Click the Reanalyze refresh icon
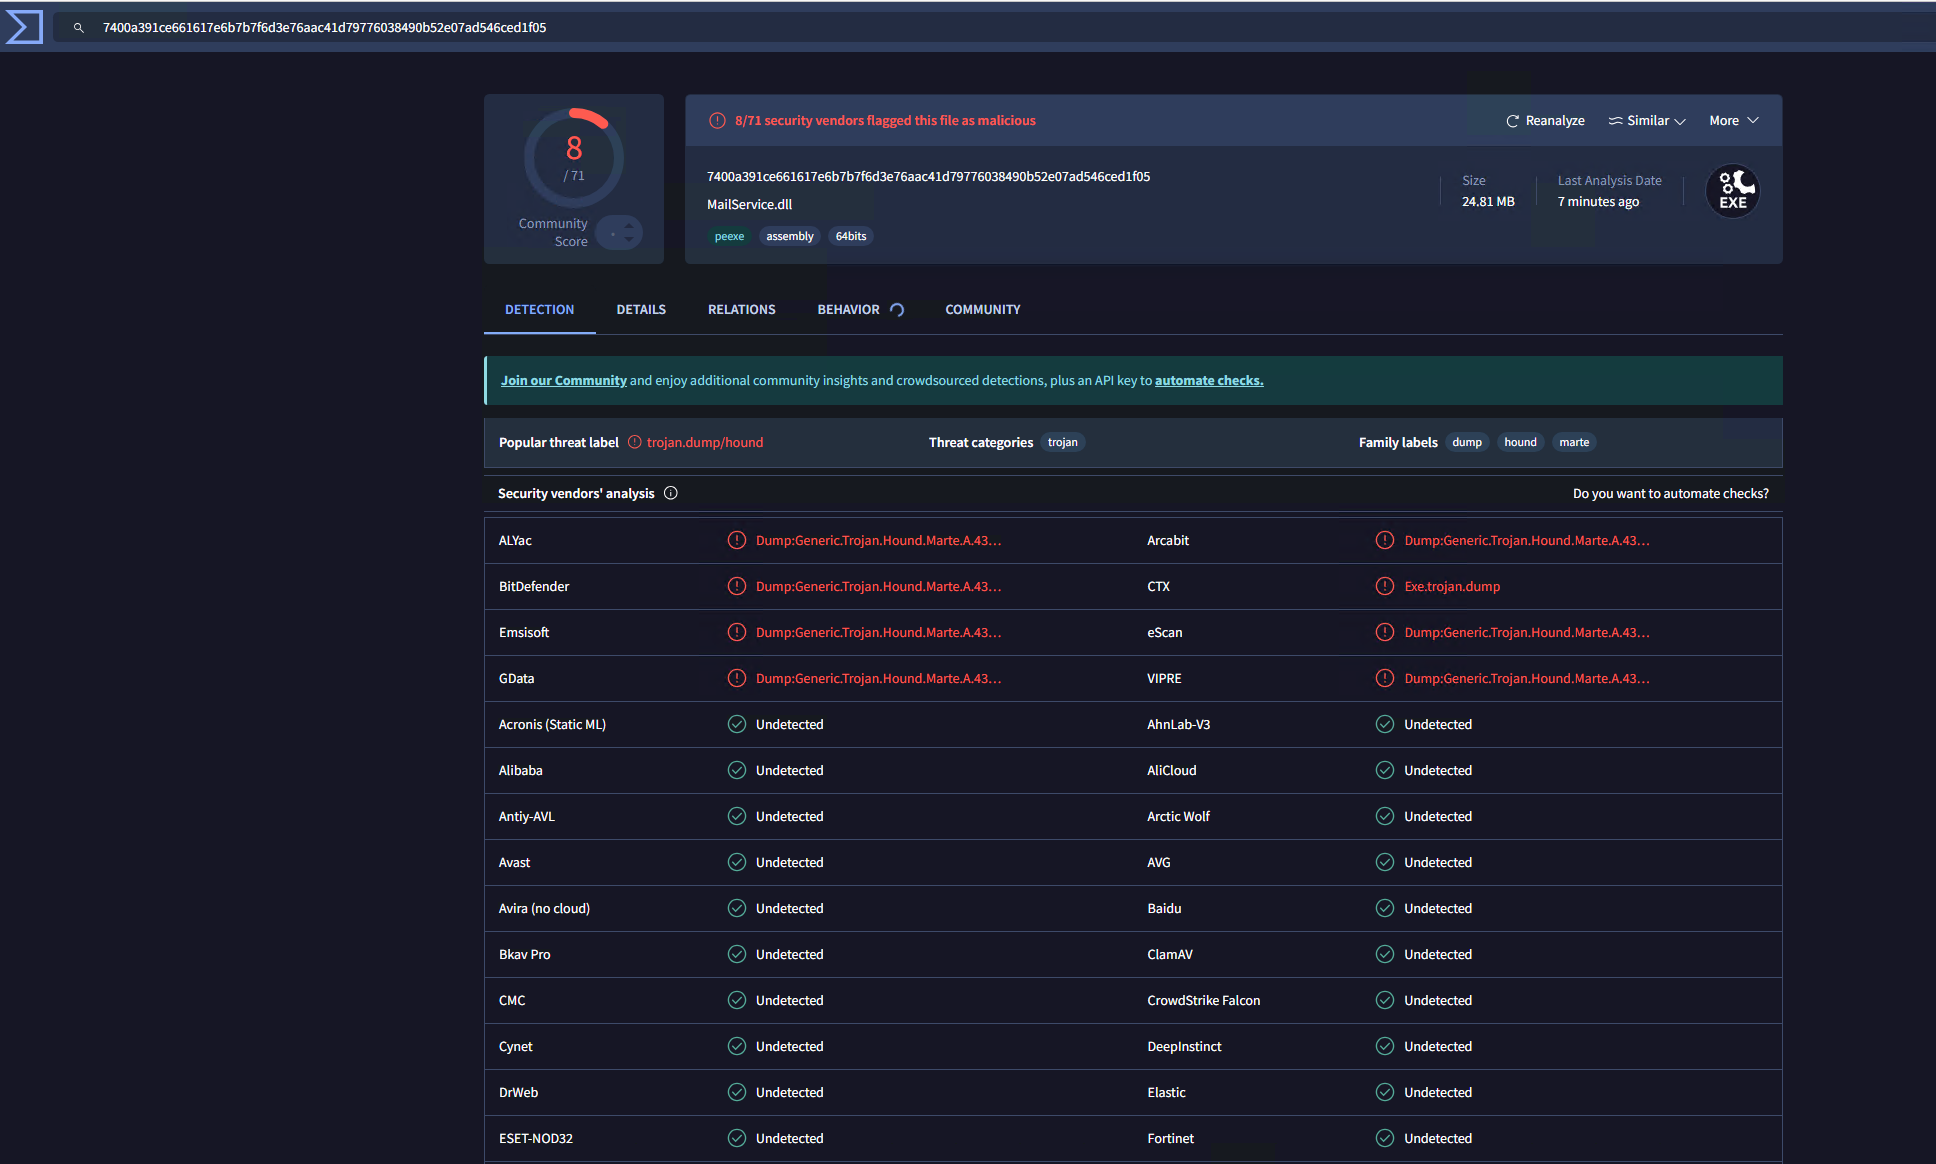Image resolution: width=1936 pixels, height=1164 pixels. pos(1512,121)
